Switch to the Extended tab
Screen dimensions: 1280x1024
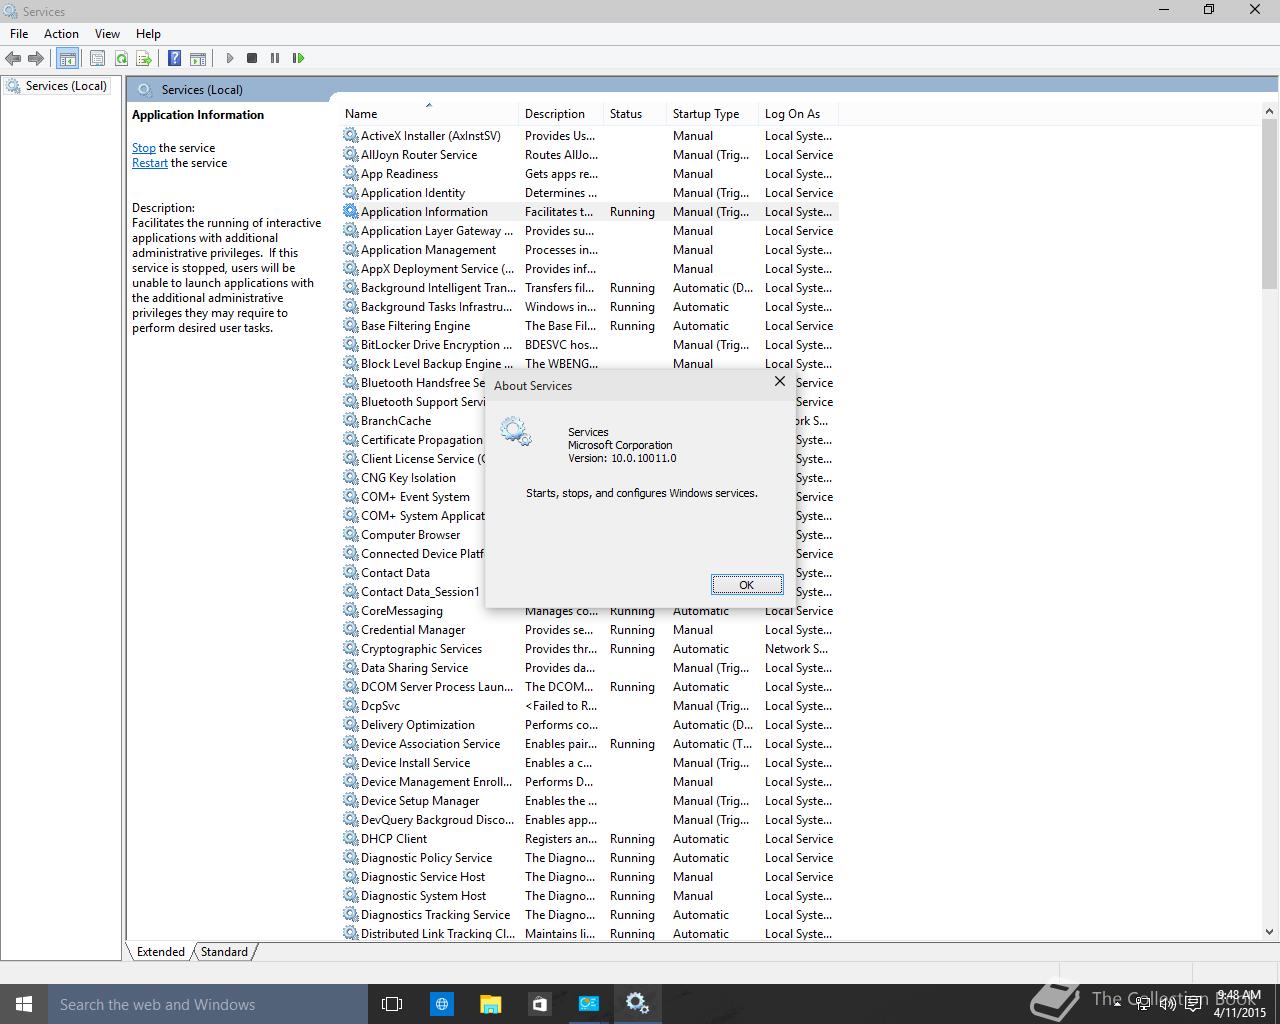(x=160, y=952)
